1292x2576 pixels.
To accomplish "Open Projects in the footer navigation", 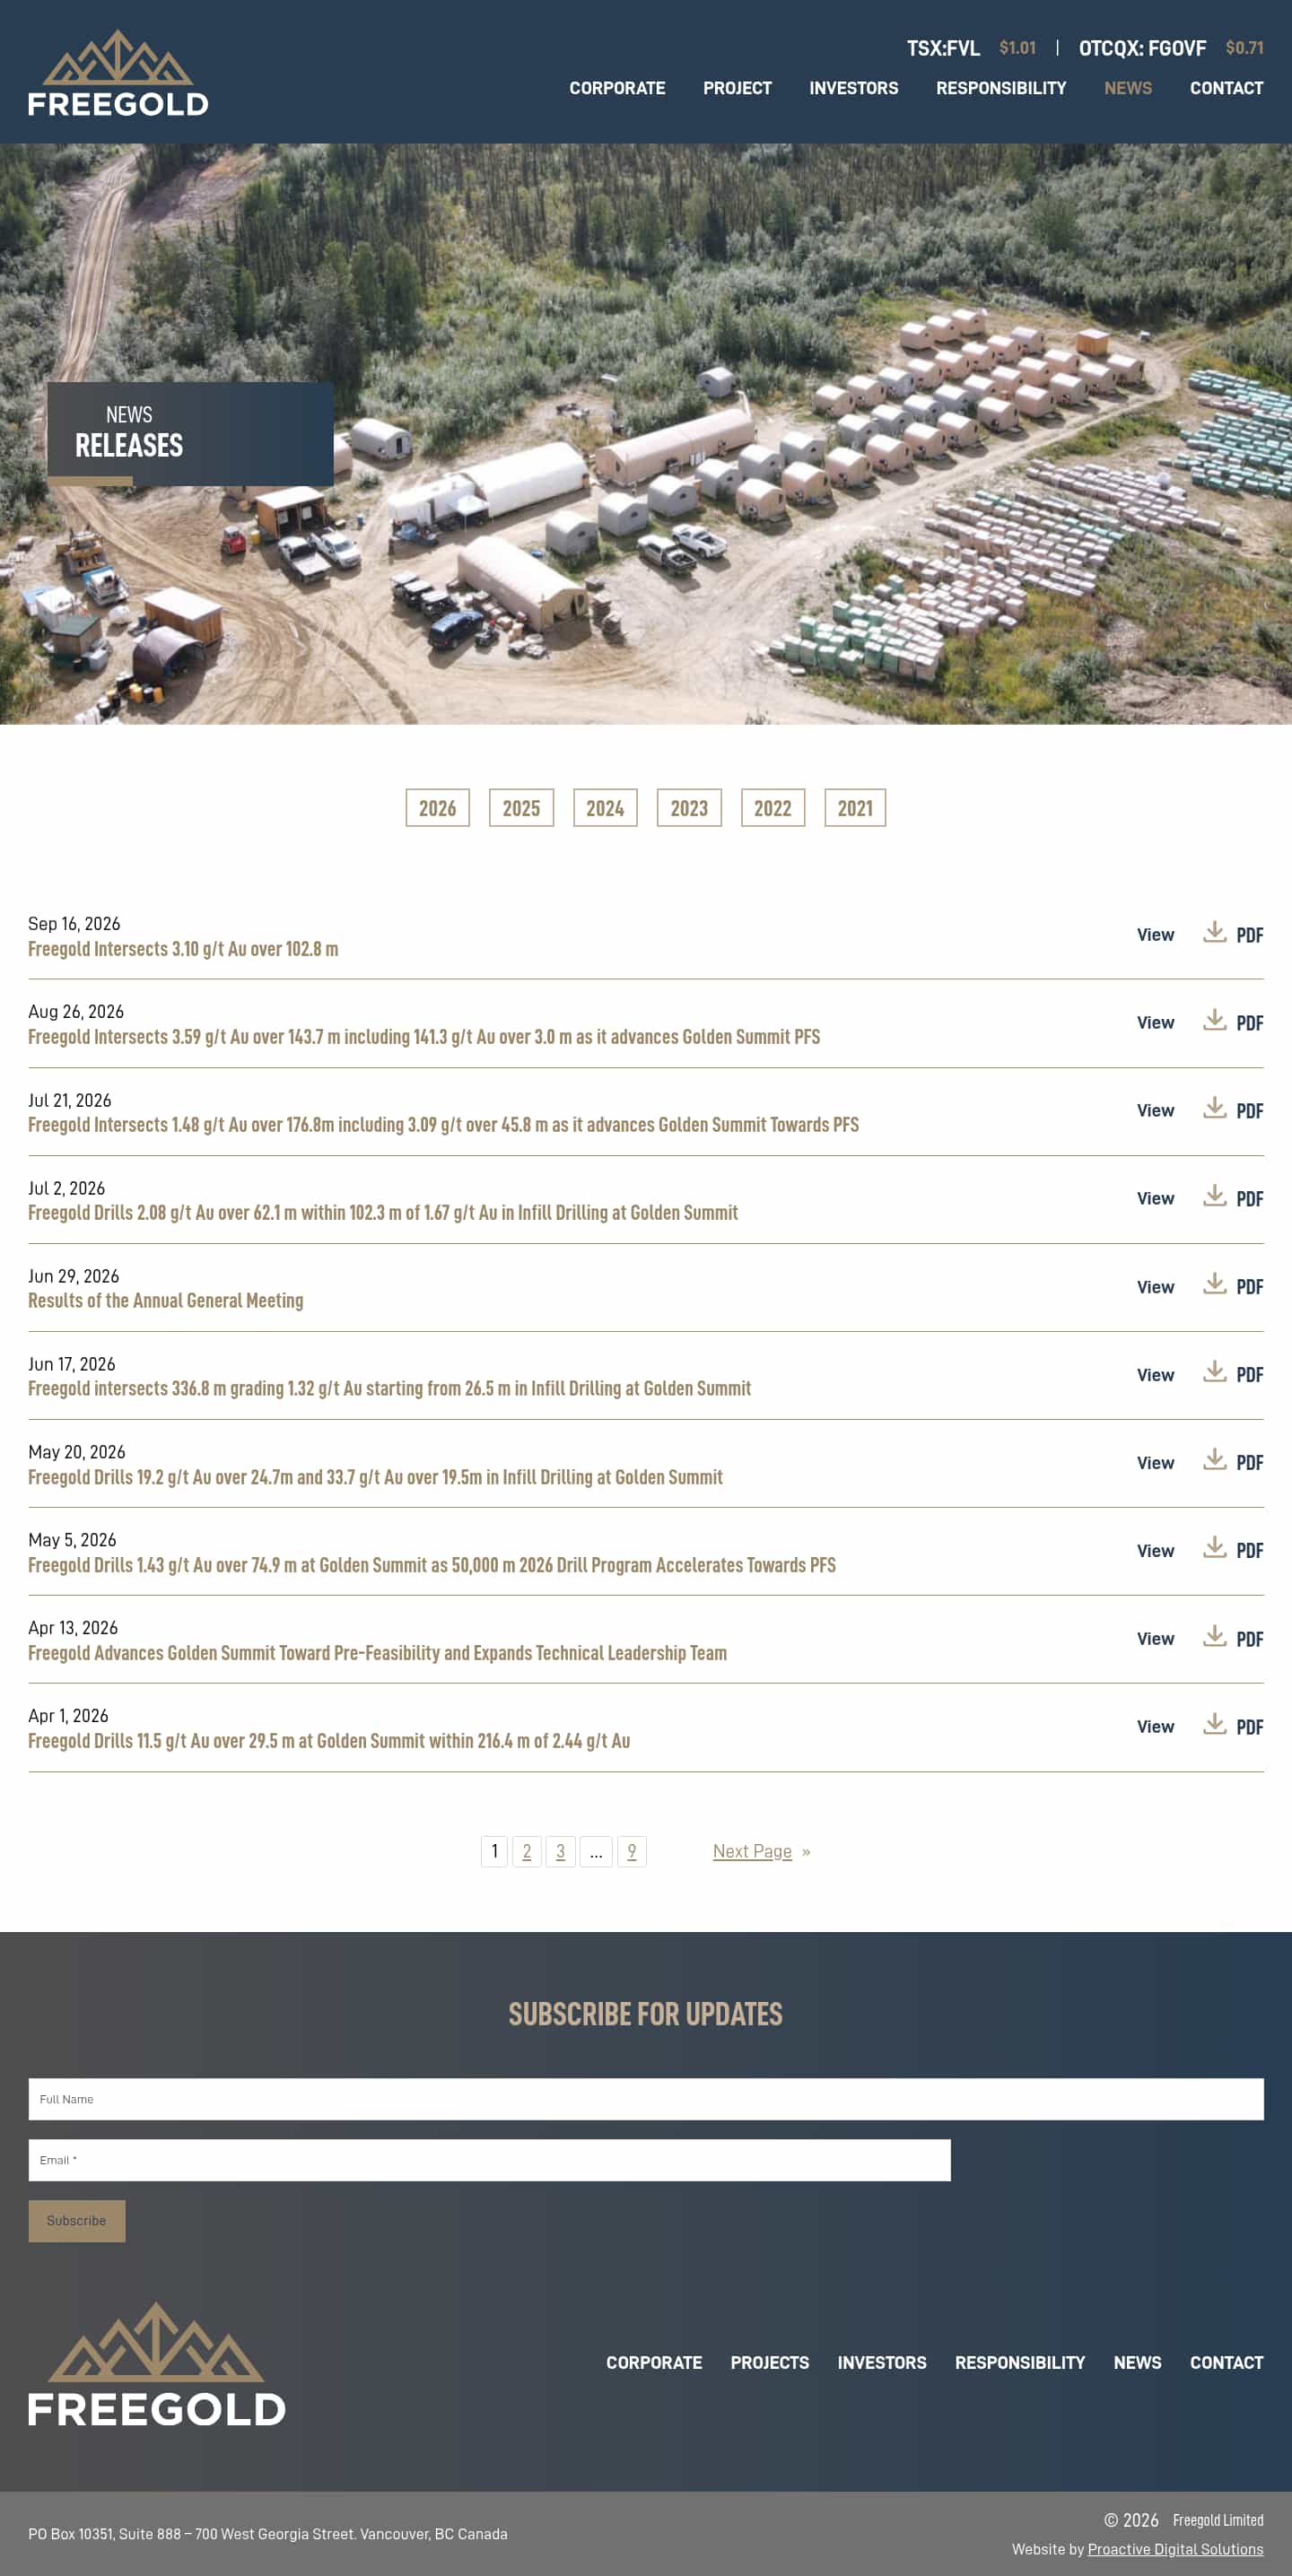I will click(x=770, y=2362).
